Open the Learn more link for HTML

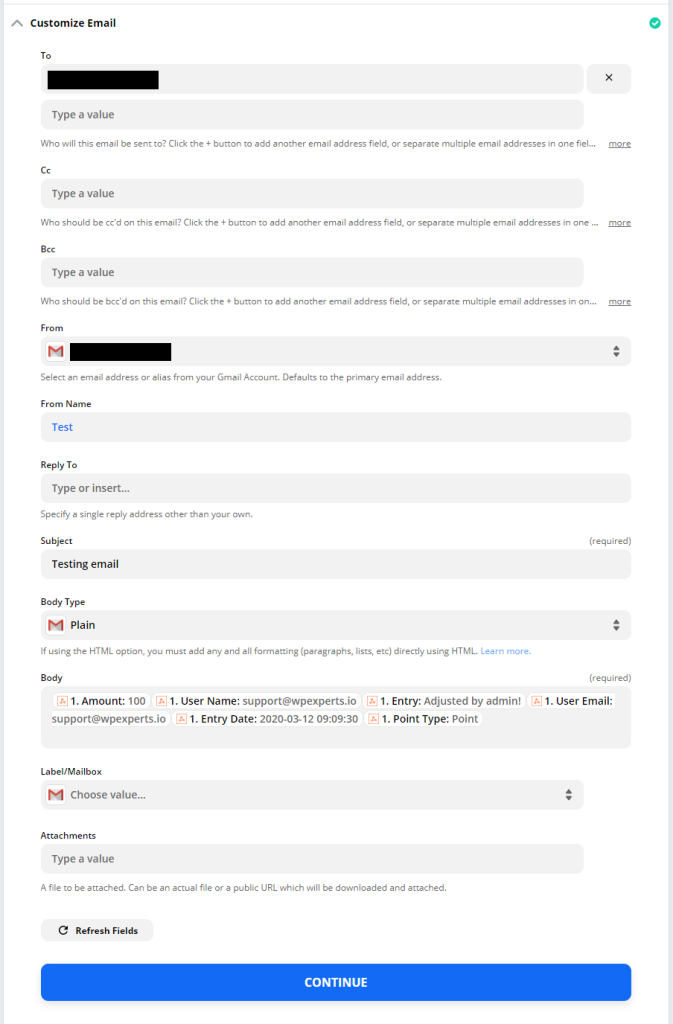coord(505,651)
